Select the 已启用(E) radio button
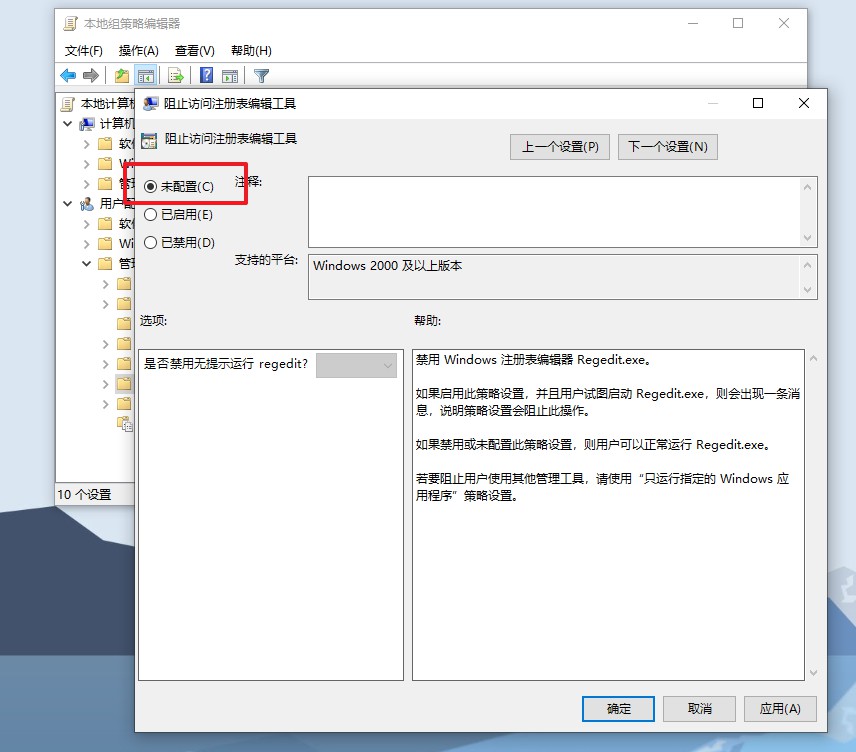Viewport: 856px width, 752px height. [151, 214]
